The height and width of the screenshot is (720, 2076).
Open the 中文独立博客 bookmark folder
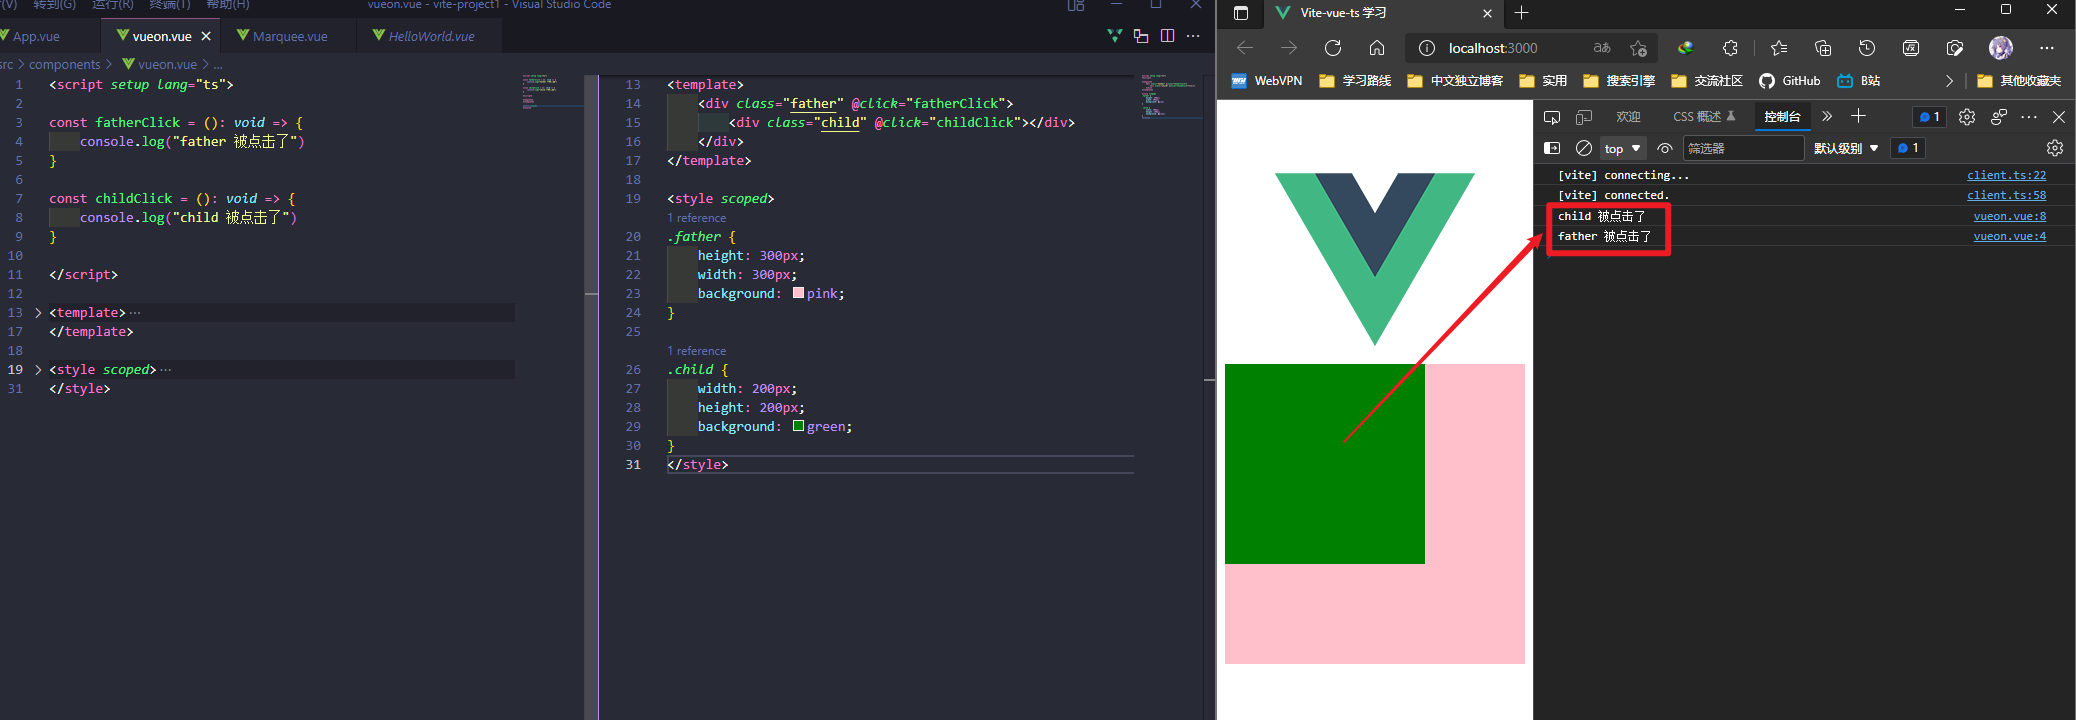1455,81
